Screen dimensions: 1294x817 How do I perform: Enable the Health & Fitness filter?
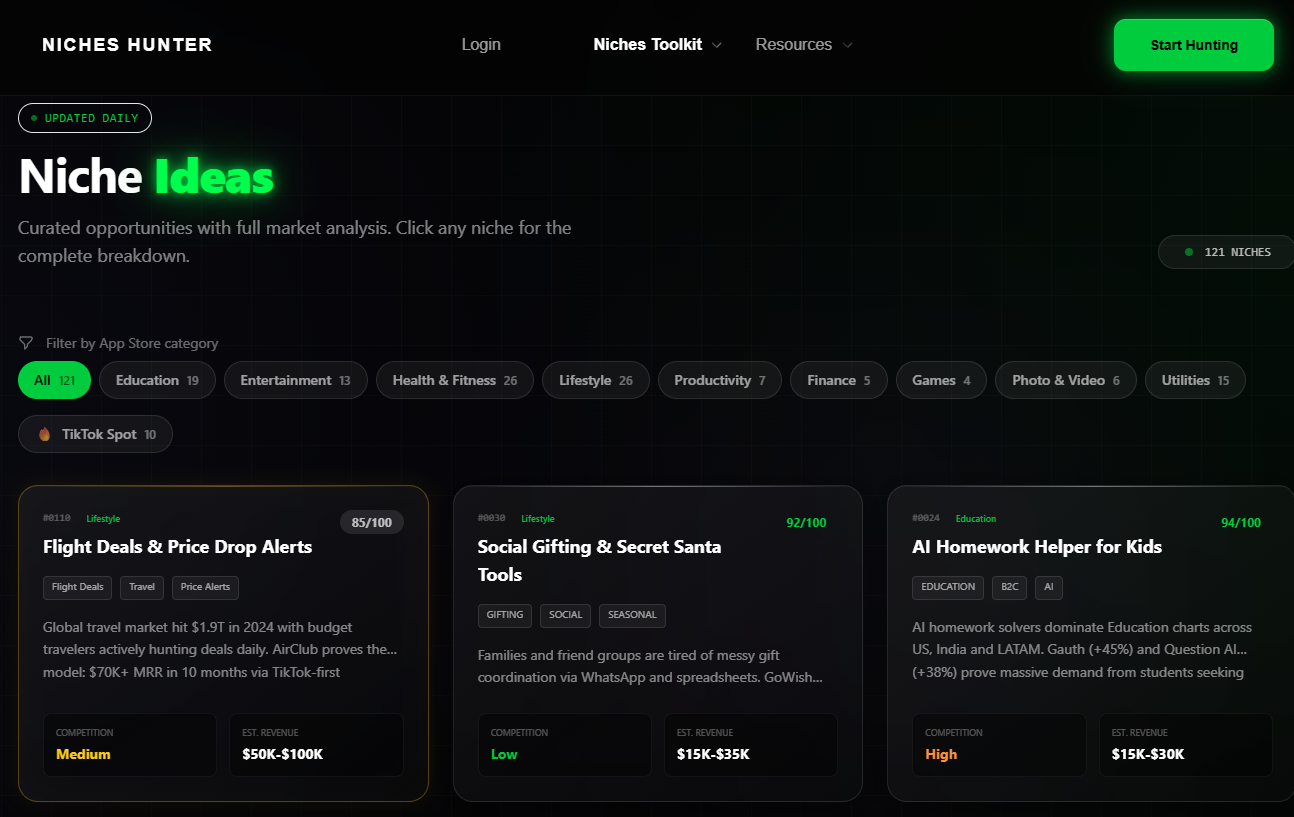(x=454, y=380)
